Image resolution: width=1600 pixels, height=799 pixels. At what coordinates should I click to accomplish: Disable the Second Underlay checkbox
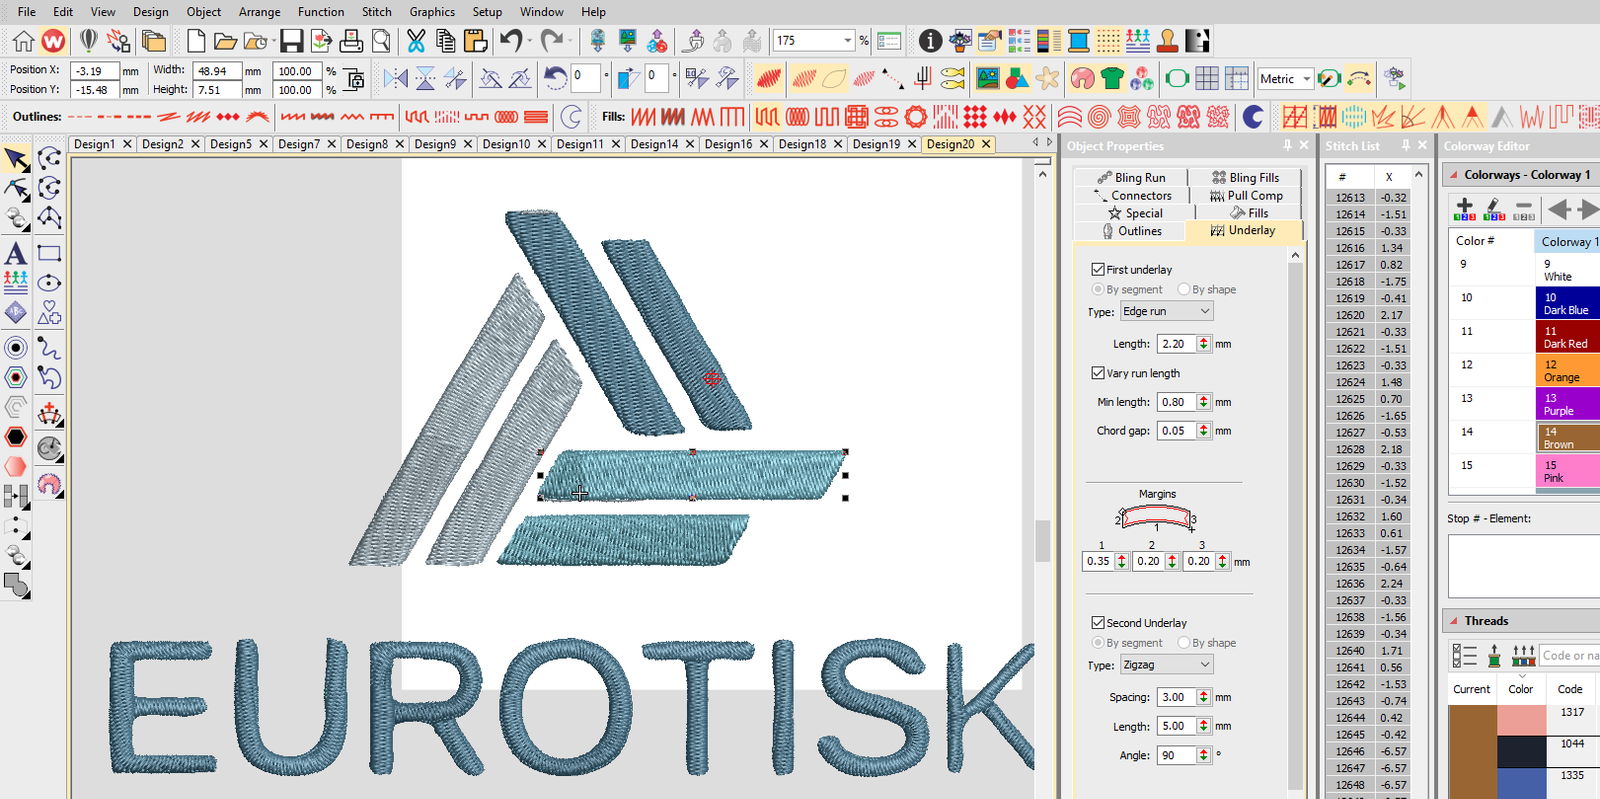pos(1098,622)
